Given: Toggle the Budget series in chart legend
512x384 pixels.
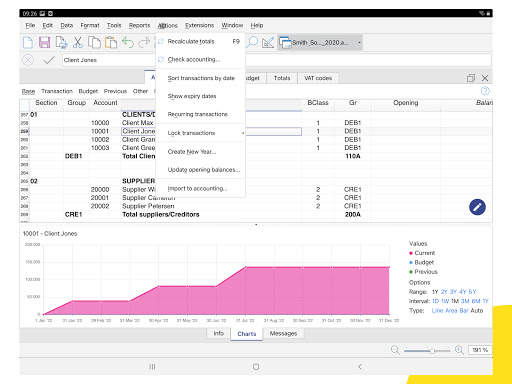Looking at the screenshot, I should point(421,262).
